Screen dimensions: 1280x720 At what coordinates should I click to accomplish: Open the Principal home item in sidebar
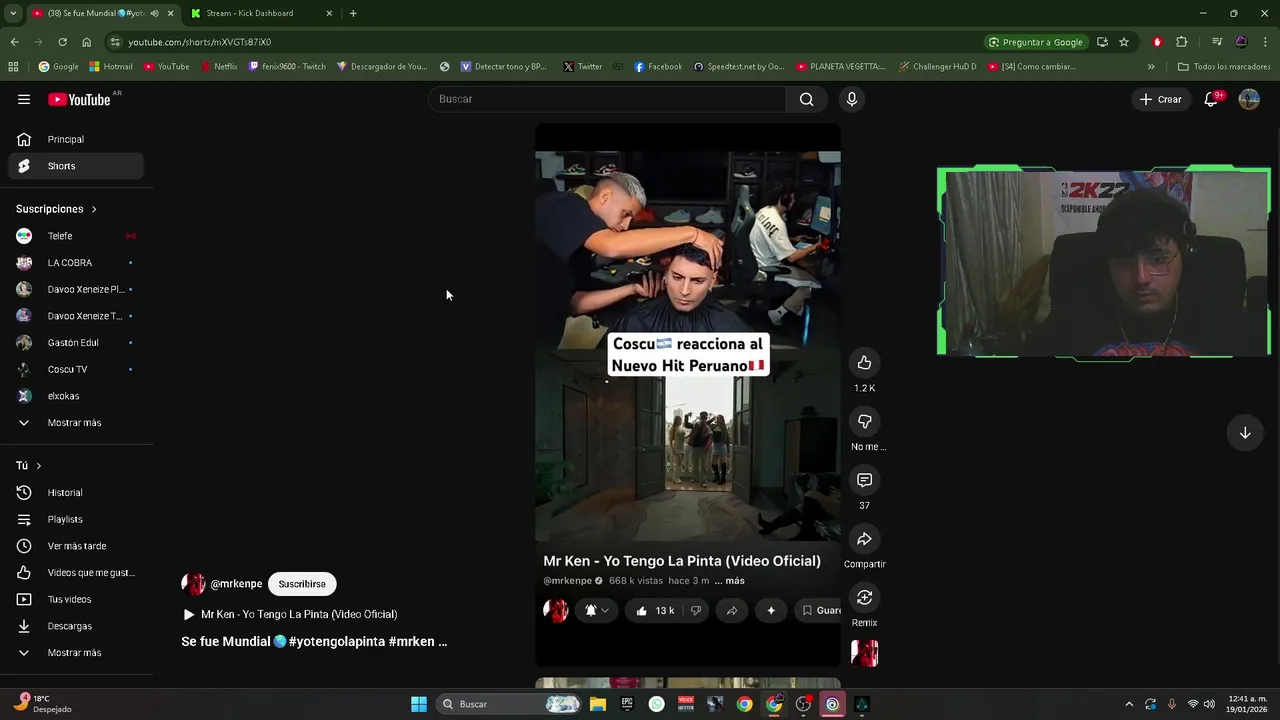click(76, 139)
